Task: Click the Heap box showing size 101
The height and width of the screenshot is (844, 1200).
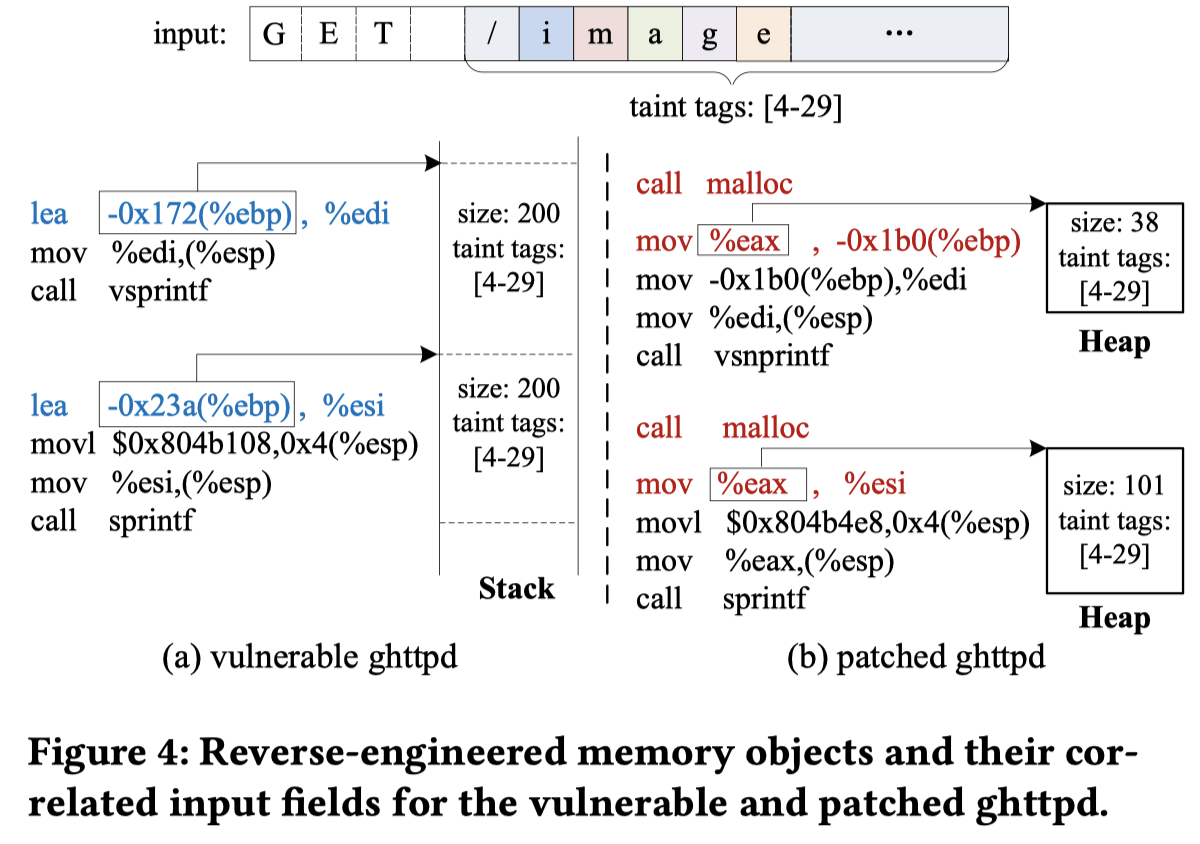Action: click(x=1114, y=522)
